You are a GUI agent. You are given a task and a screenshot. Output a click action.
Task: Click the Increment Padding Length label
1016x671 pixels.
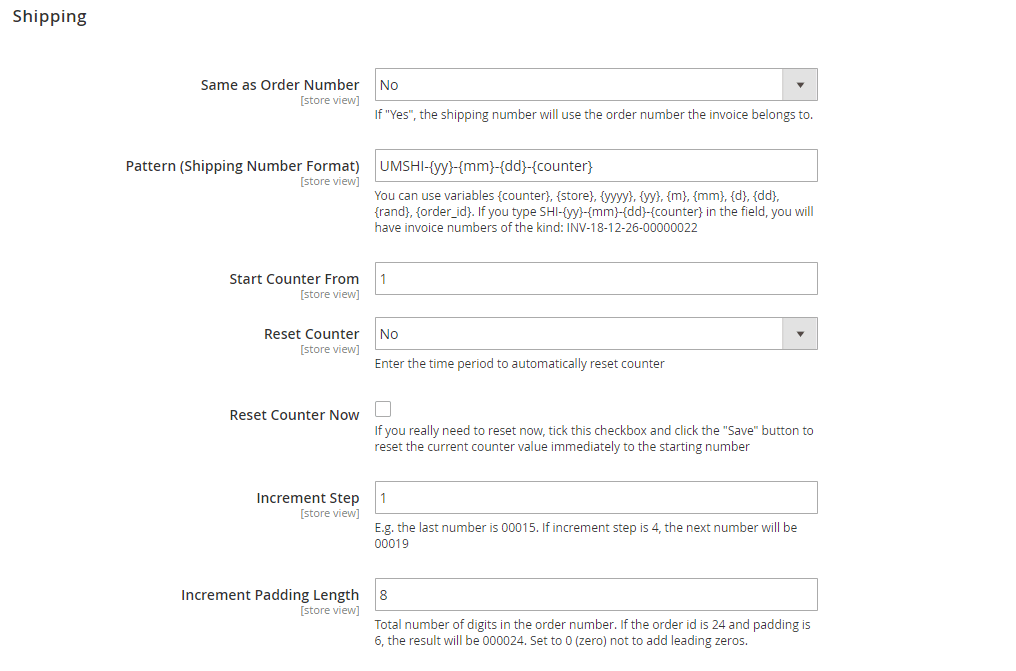270,595
